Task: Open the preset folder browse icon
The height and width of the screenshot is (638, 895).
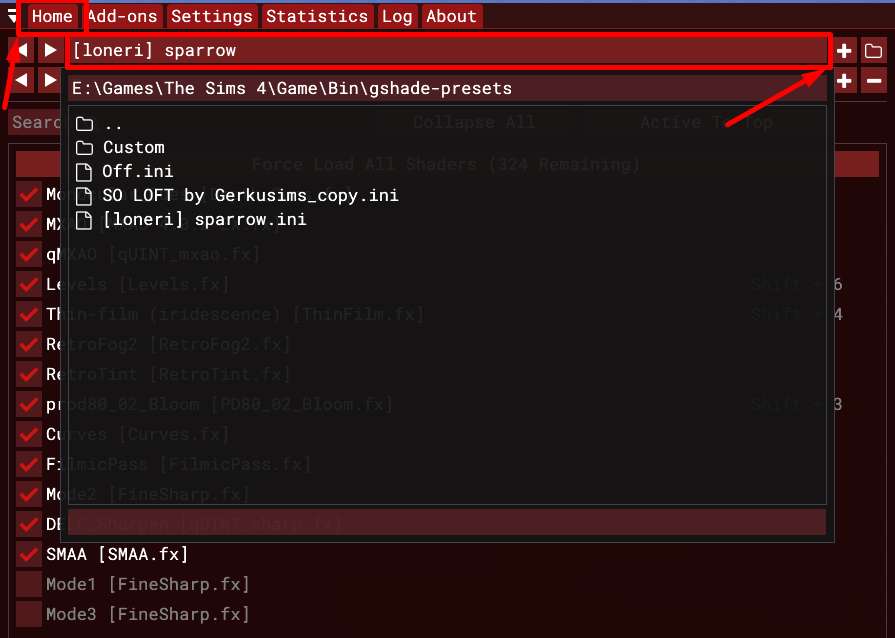Action: (873, 51)
